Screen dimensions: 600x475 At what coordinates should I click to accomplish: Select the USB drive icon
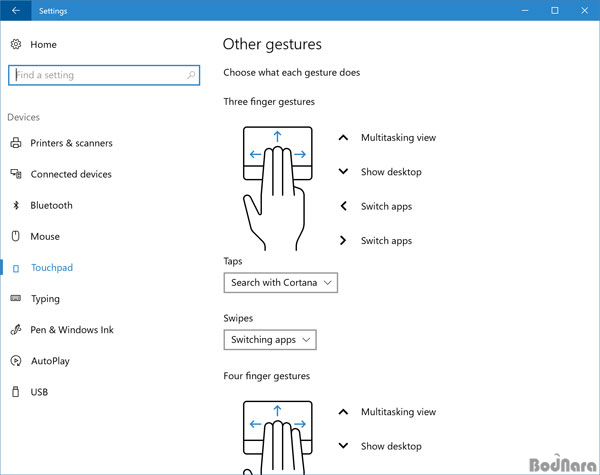(15, 392)
